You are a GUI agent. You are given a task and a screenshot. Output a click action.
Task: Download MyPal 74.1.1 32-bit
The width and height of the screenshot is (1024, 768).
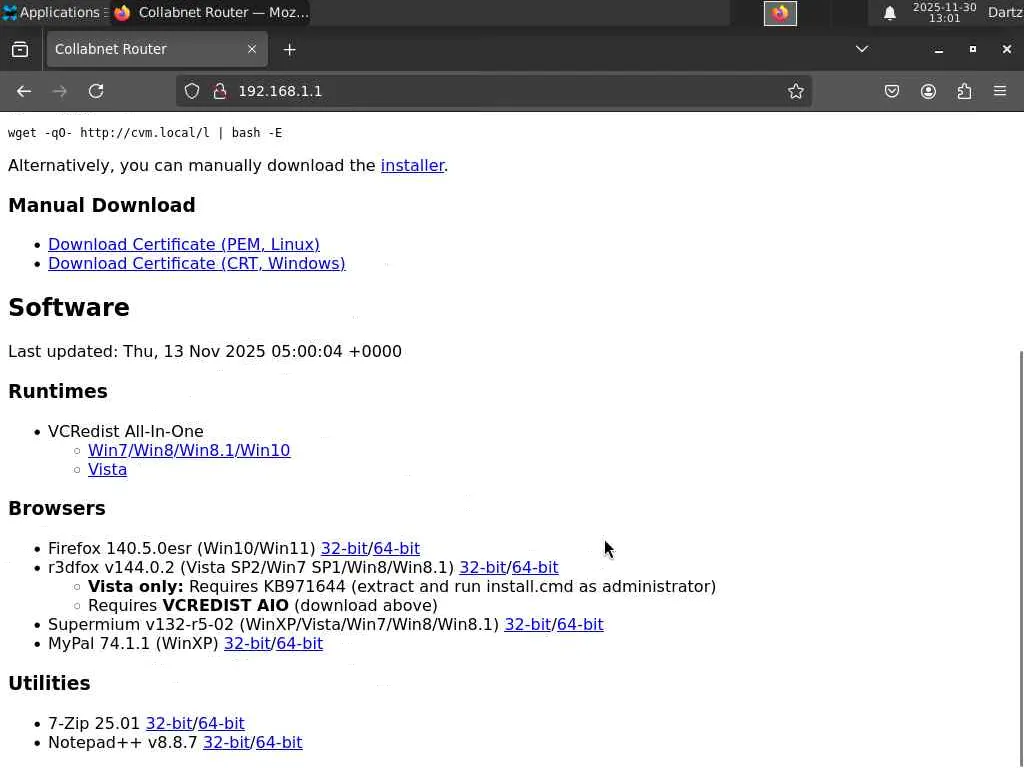247,643
